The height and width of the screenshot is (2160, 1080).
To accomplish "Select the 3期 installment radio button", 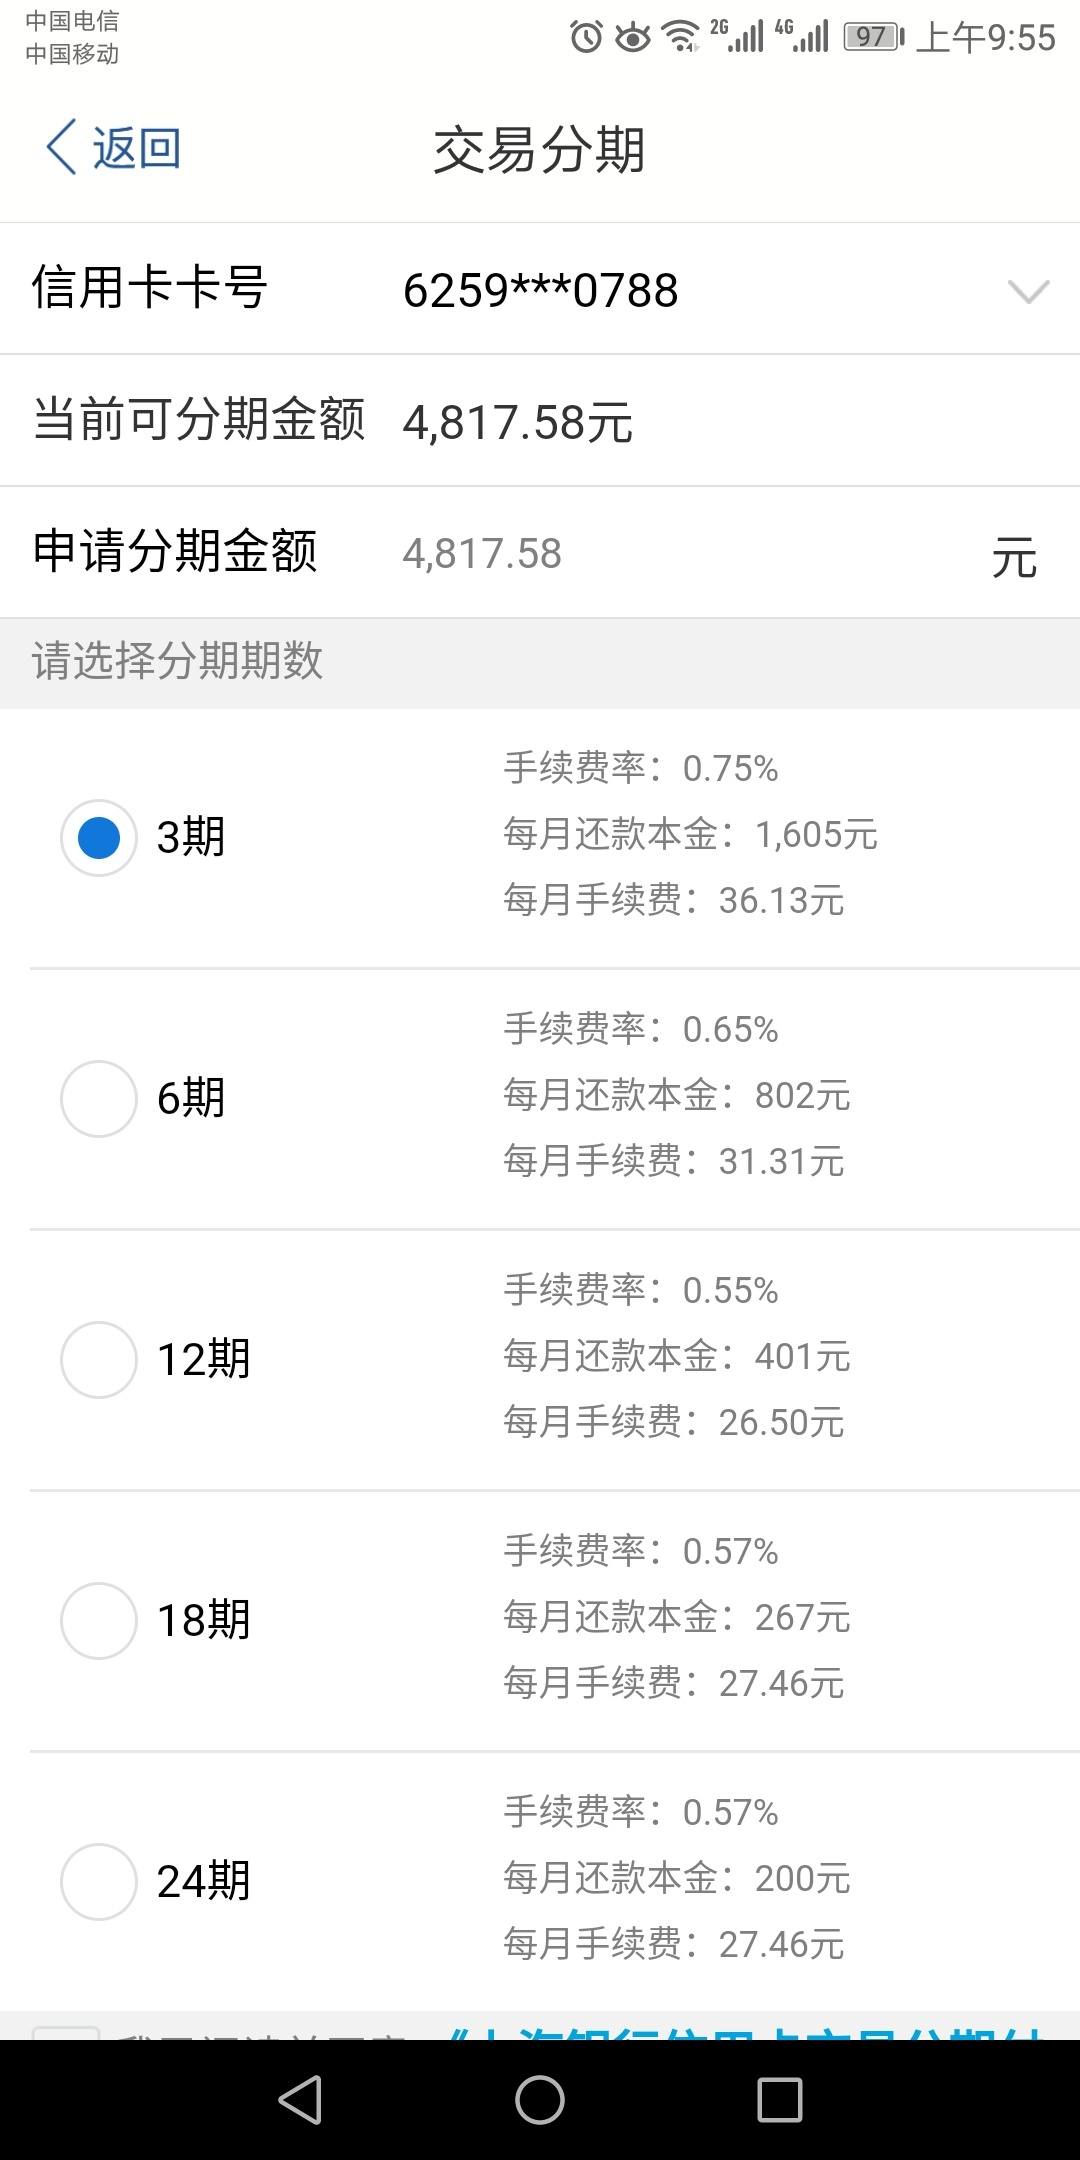I will coord(99,838).
